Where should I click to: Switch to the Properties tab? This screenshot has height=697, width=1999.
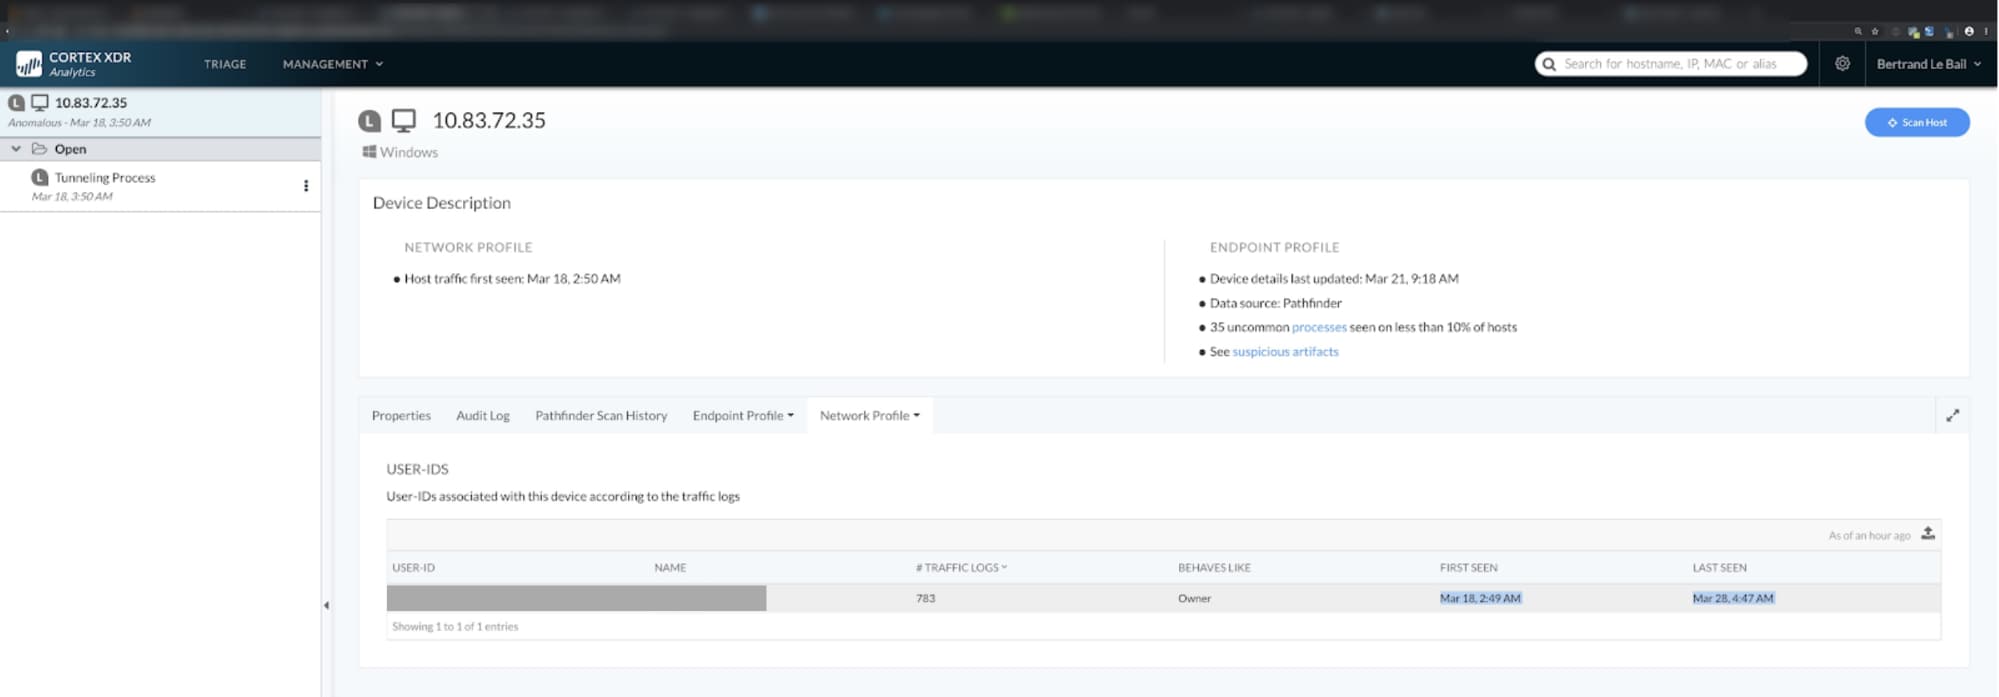(x=401, y=416)
